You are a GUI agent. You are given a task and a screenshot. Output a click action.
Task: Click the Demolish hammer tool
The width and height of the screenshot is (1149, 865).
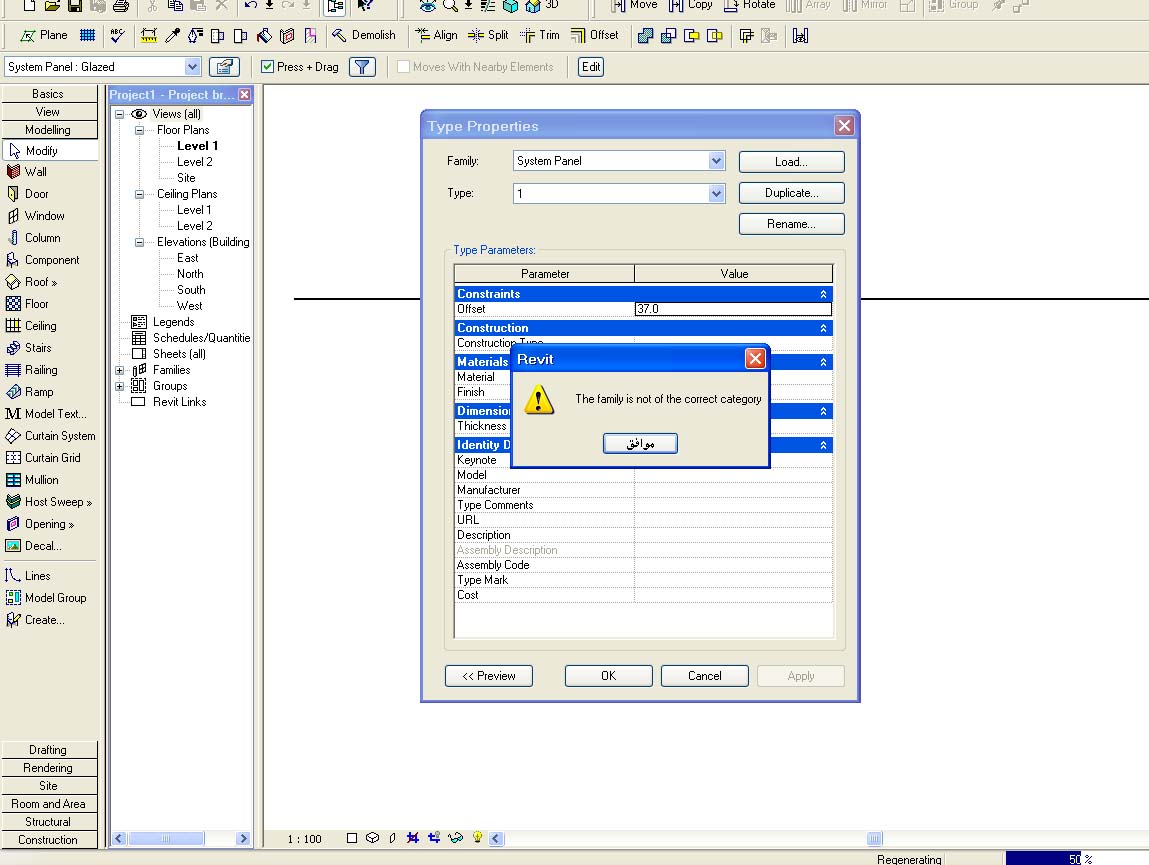363,35
